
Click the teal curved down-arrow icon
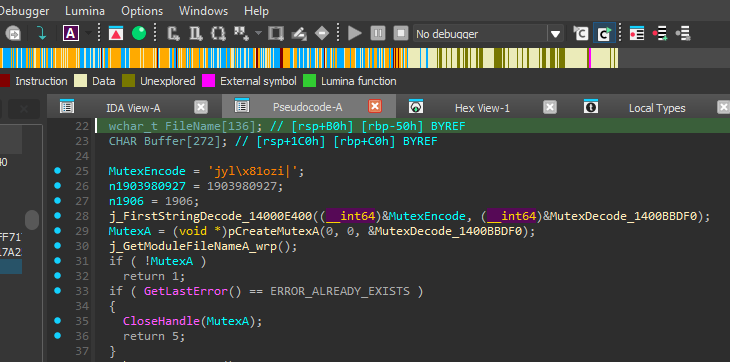pyautogui.click(x=42, y=34)
